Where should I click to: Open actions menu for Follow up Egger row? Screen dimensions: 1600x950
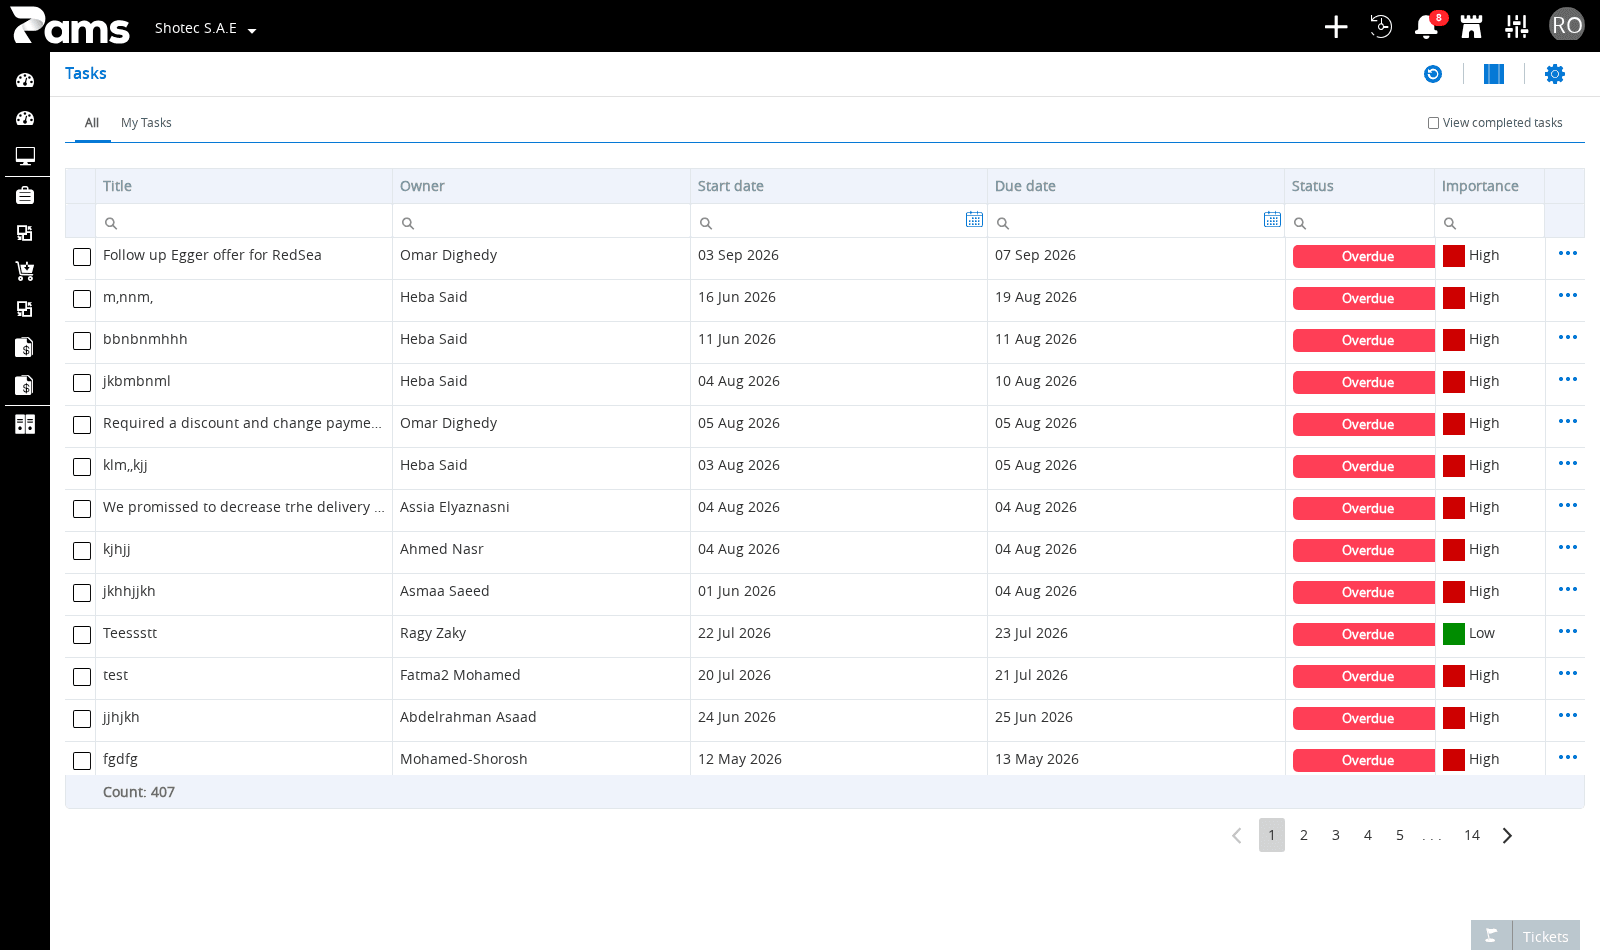1567,254
